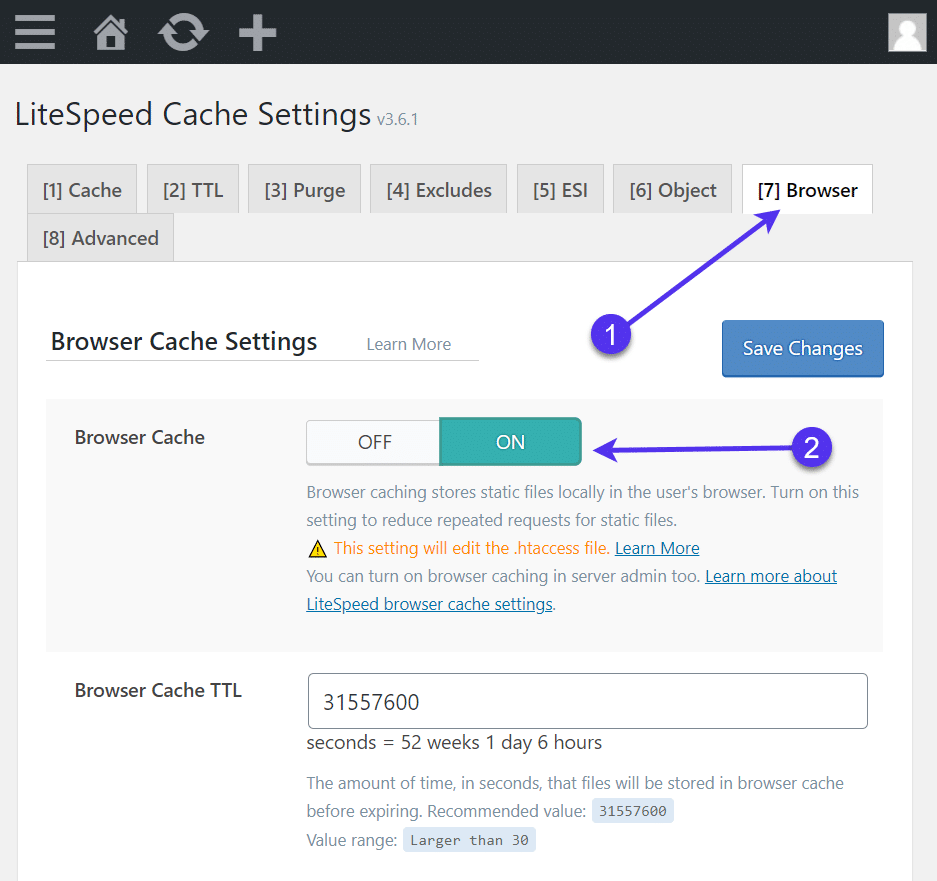This screenshot has height=881, width=937.
Task: Open the user profile avatar icon
Action: (x=906, y=32)
